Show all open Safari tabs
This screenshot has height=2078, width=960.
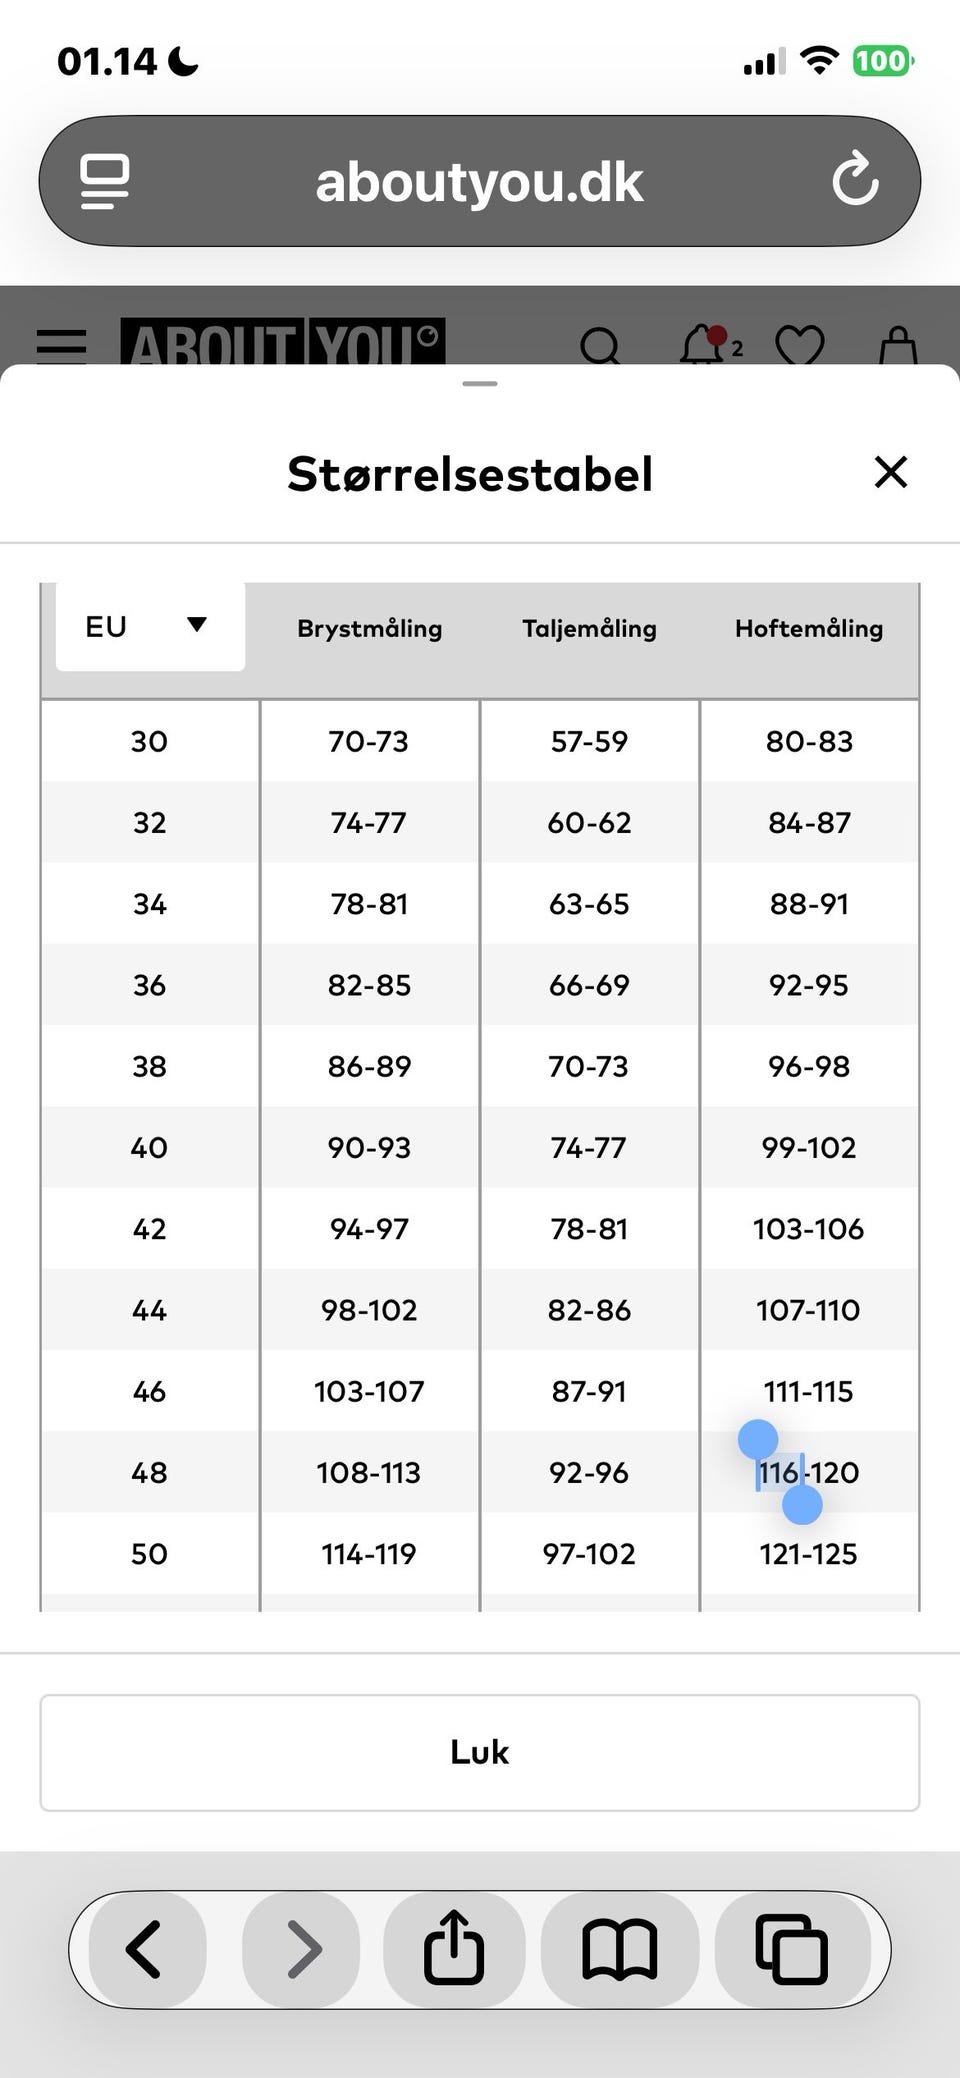tap(791, 1949)
